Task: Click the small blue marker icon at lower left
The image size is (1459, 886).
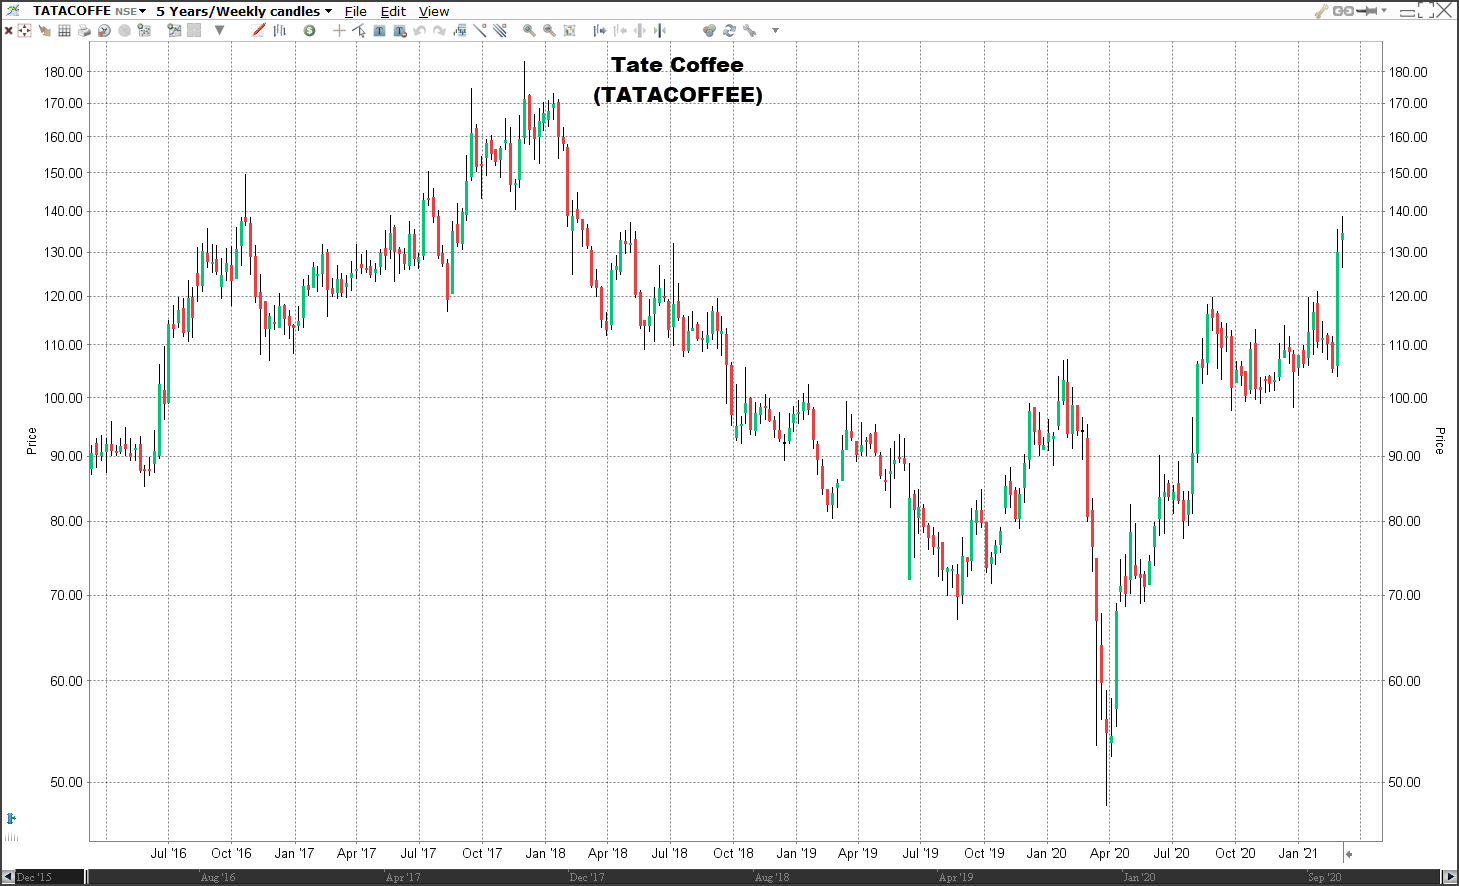Action: [x=11, y=818]
